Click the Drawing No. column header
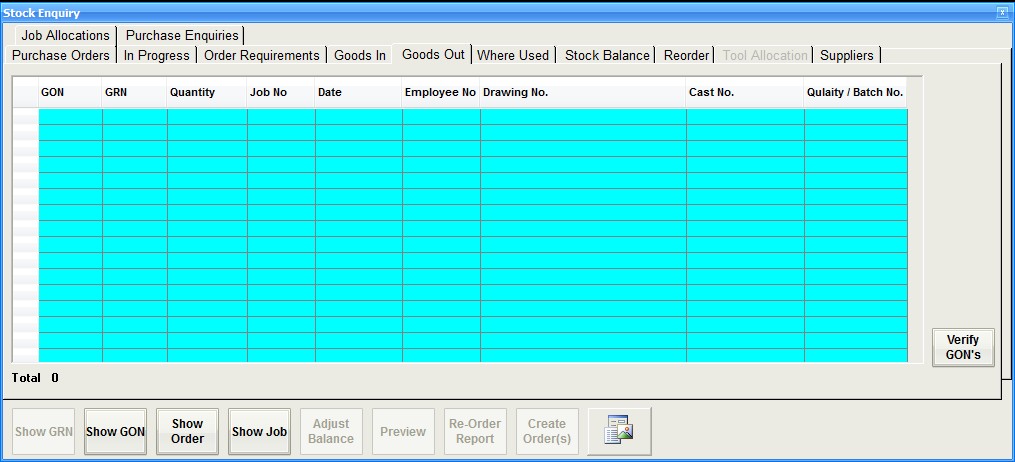The height and width of the screenshot is (462, 1015). [582, 92]
